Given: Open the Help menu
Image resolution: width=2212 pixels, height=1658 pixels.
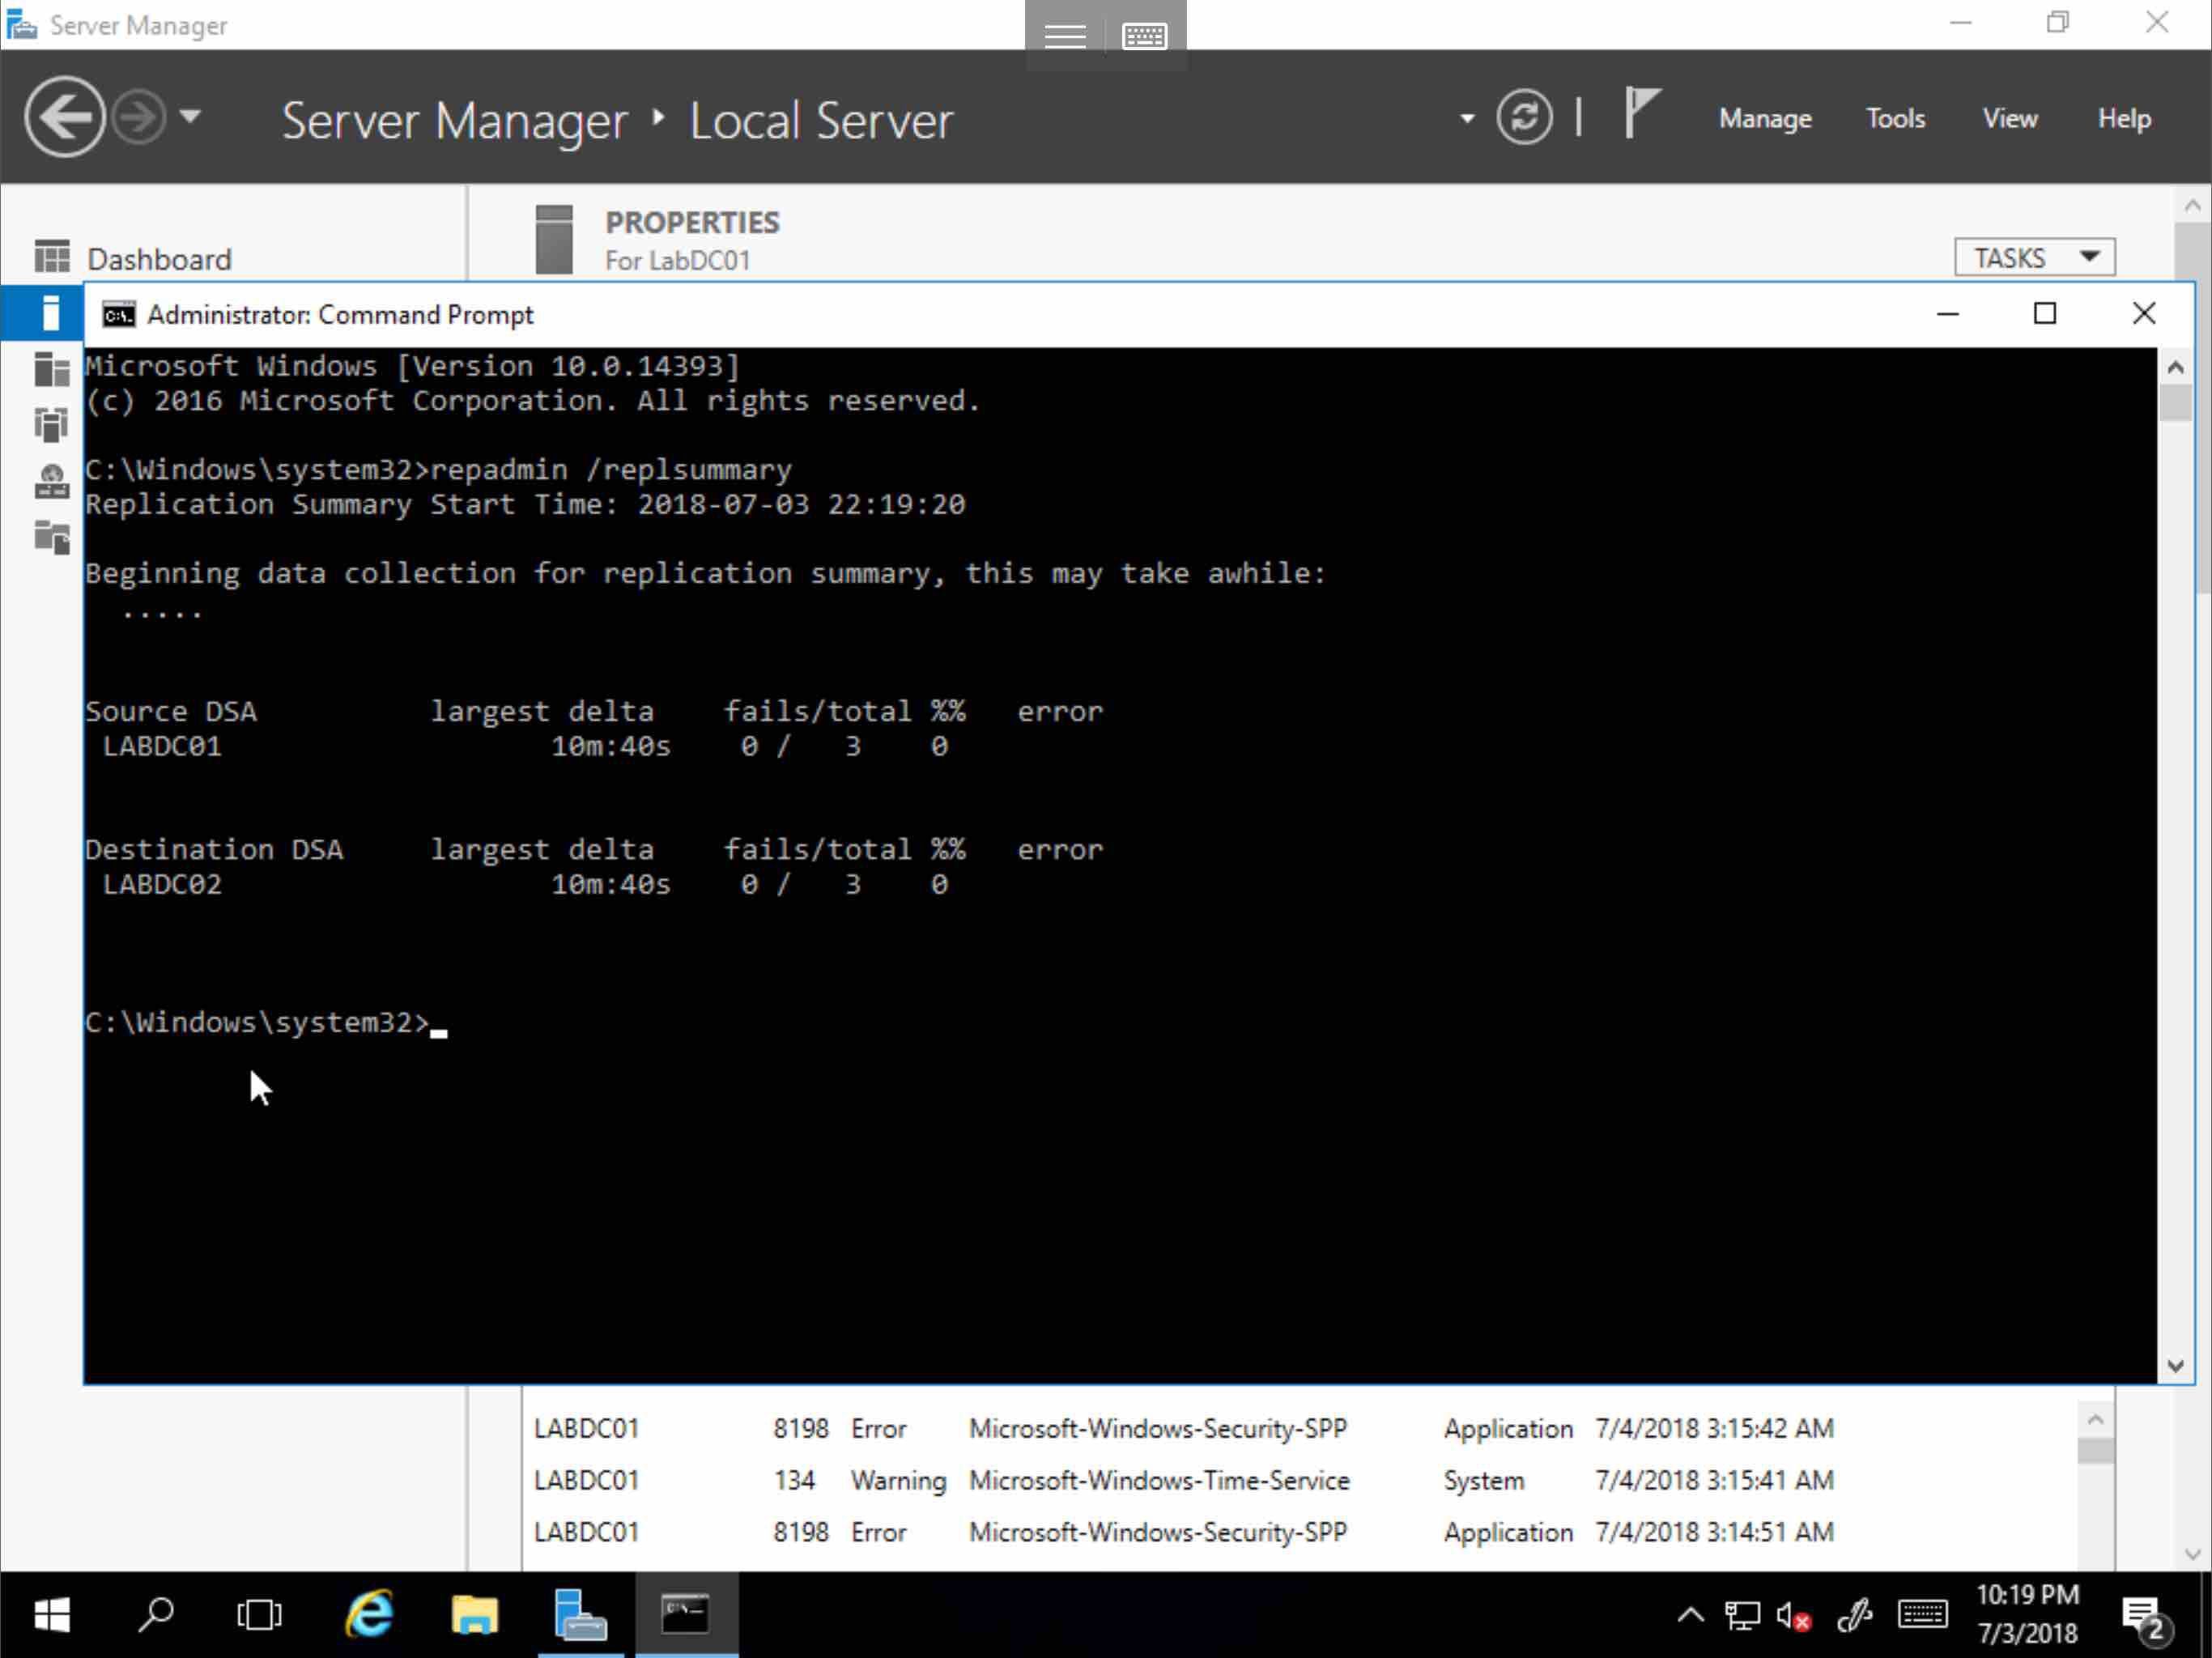Looking at the screenshot, I should click(2124, 118).
